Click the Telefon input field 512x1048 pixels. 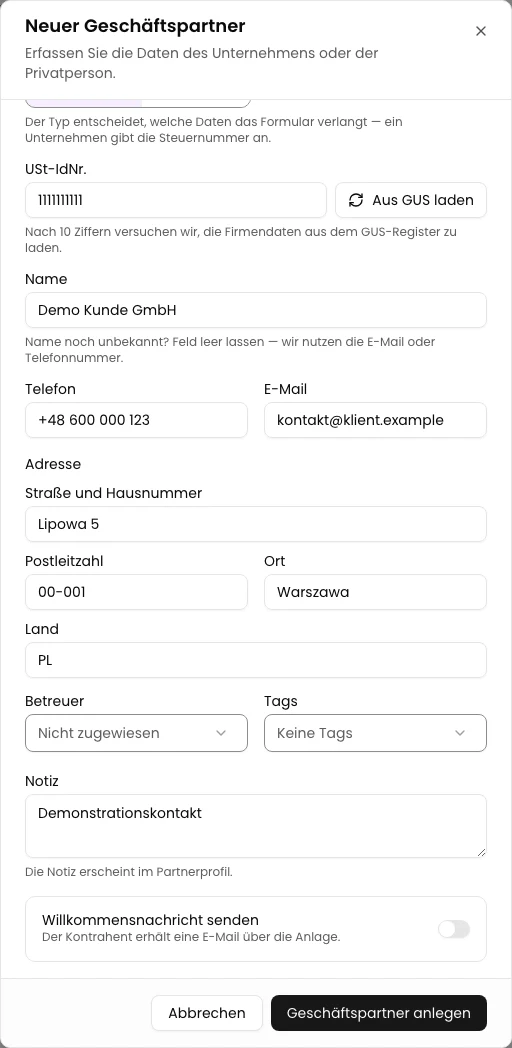point(136,420)
